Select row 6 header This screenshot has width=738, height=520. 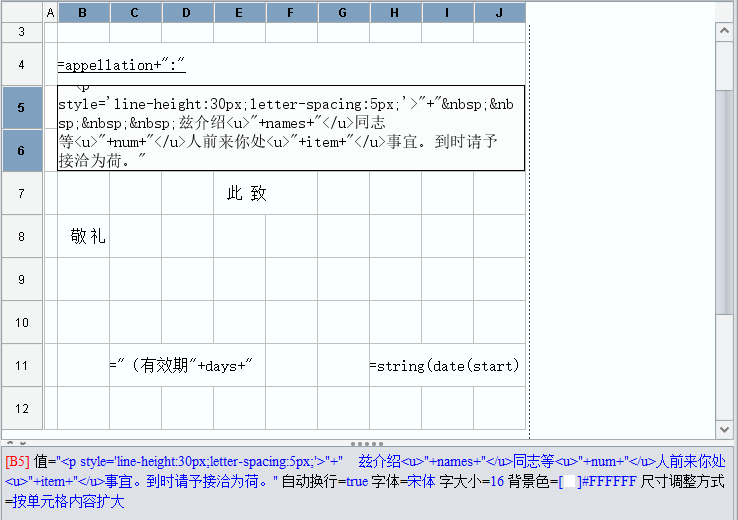tap(22, 151)
